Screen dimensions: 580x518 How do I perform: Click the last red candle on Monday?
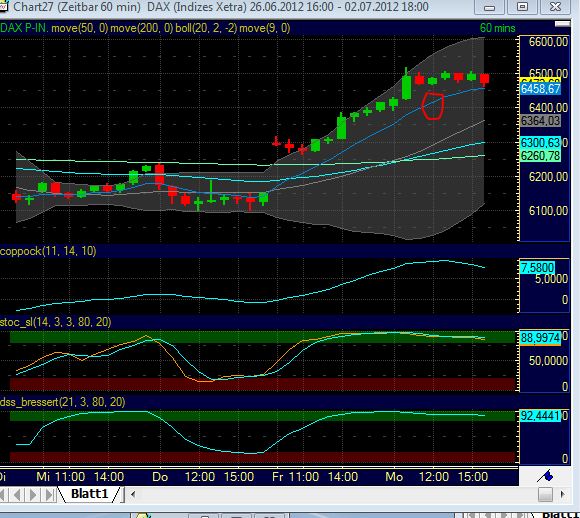coord(484,79)
